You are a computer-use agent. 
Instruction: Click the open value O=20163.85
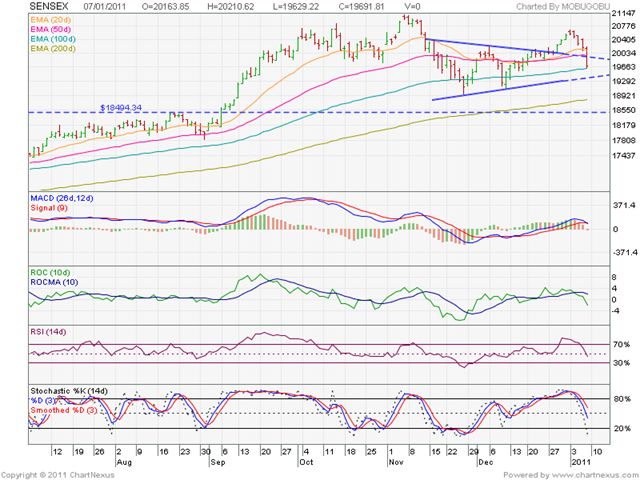pos(166,7)
